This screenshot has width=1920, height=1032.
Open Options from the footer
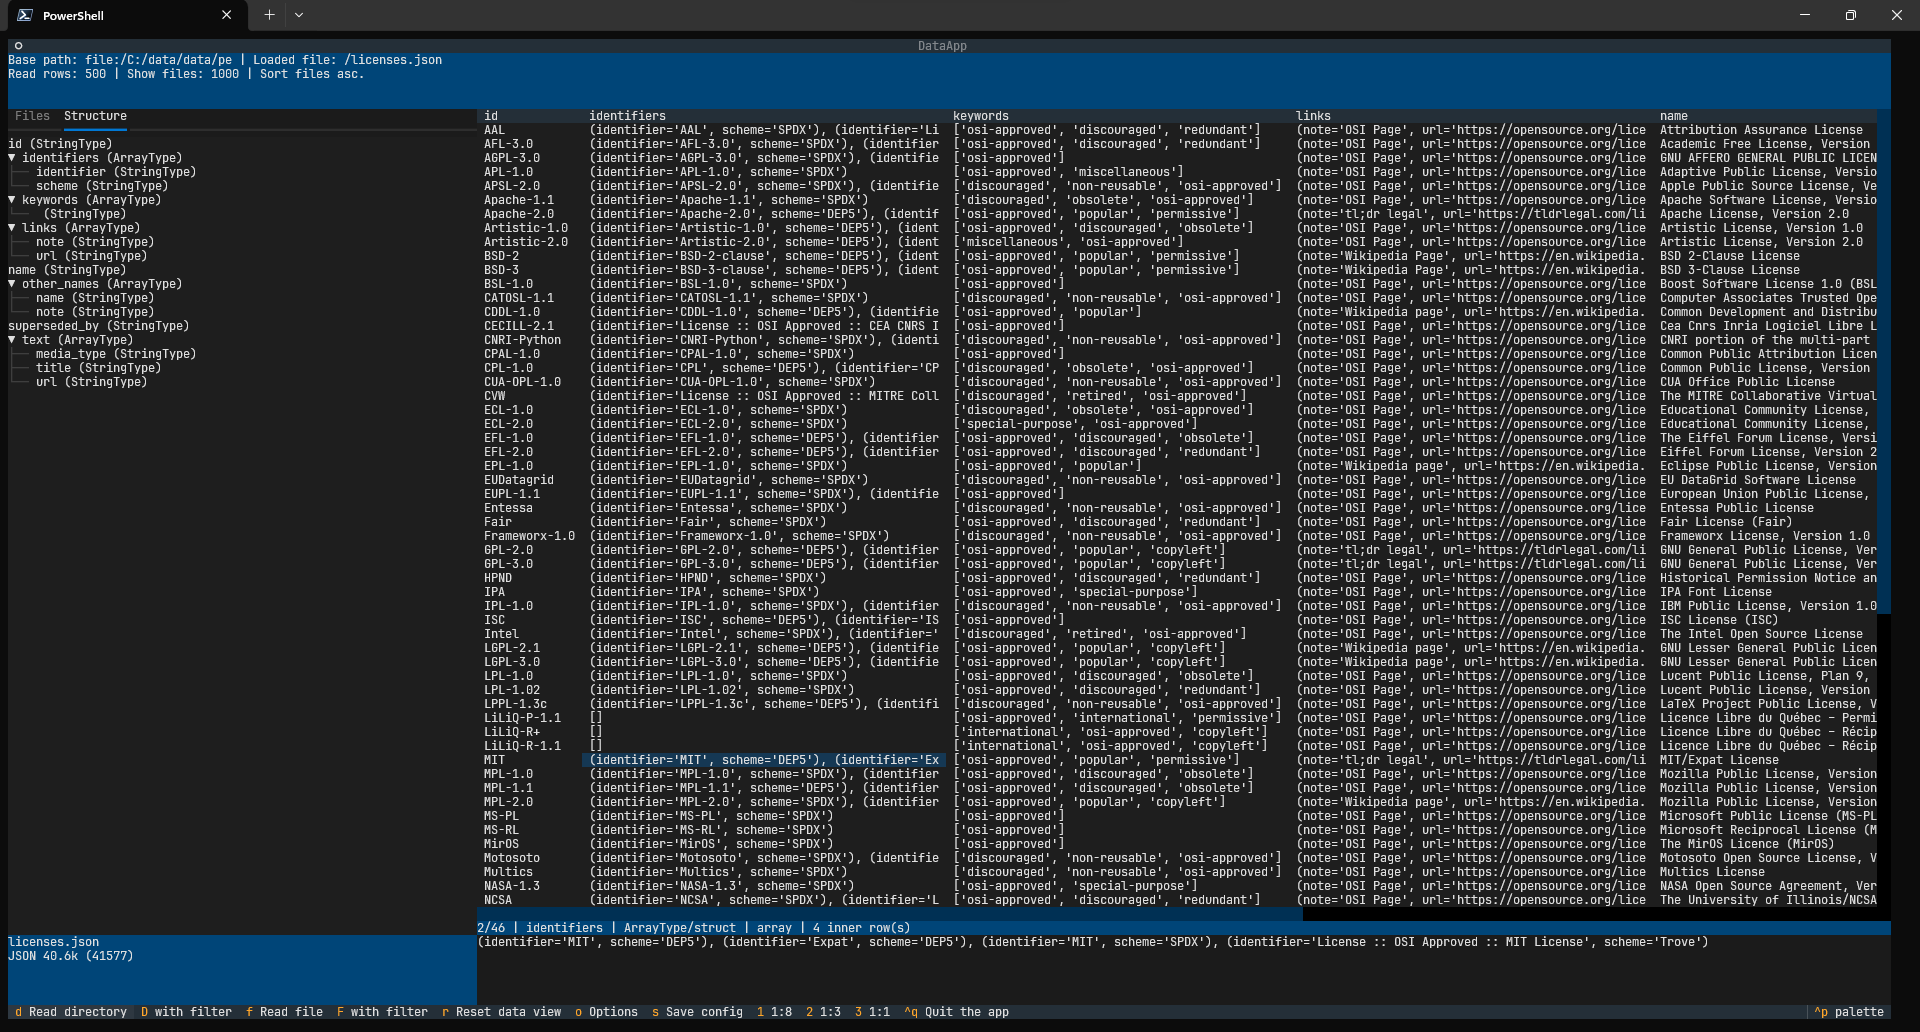606,1012
